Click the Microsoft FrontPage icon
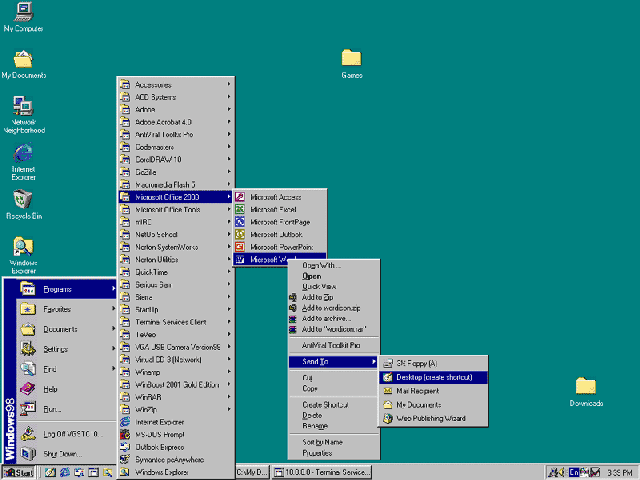This screenshot has width=640, height=480. pos(240,222)
